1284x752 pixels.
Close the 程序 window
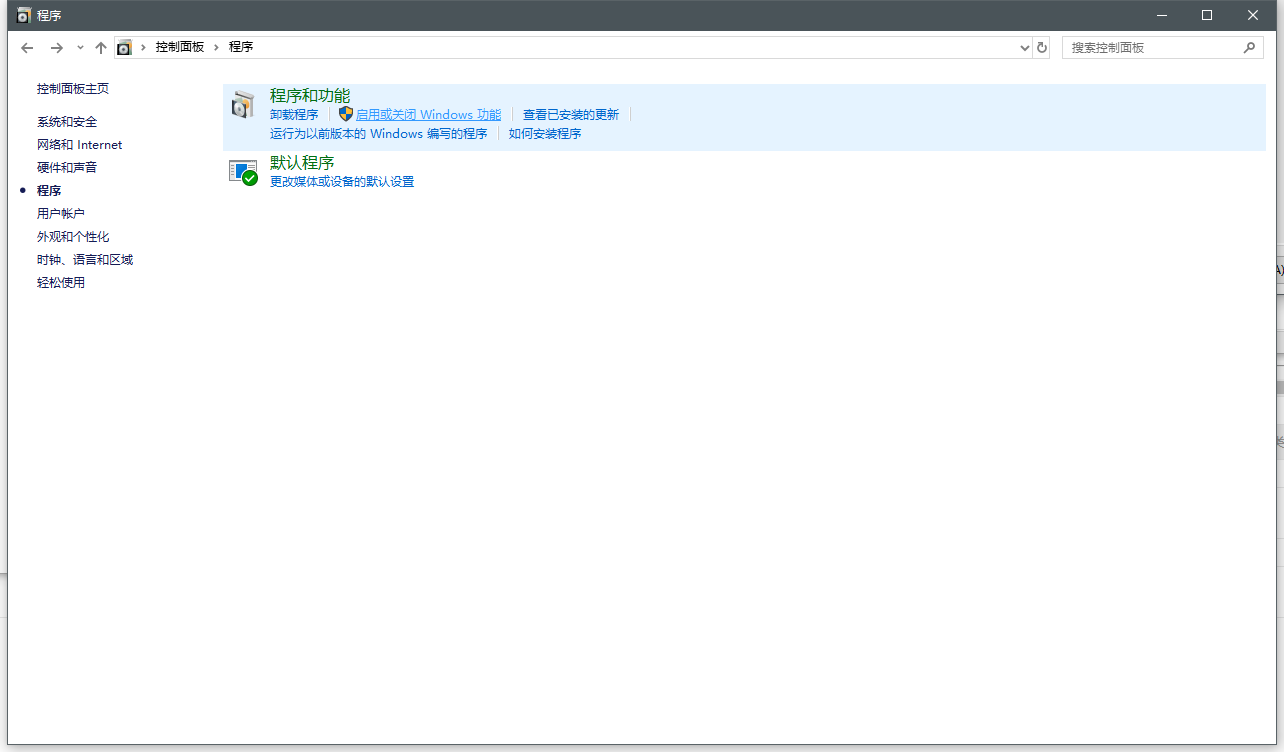(1253, 15)
